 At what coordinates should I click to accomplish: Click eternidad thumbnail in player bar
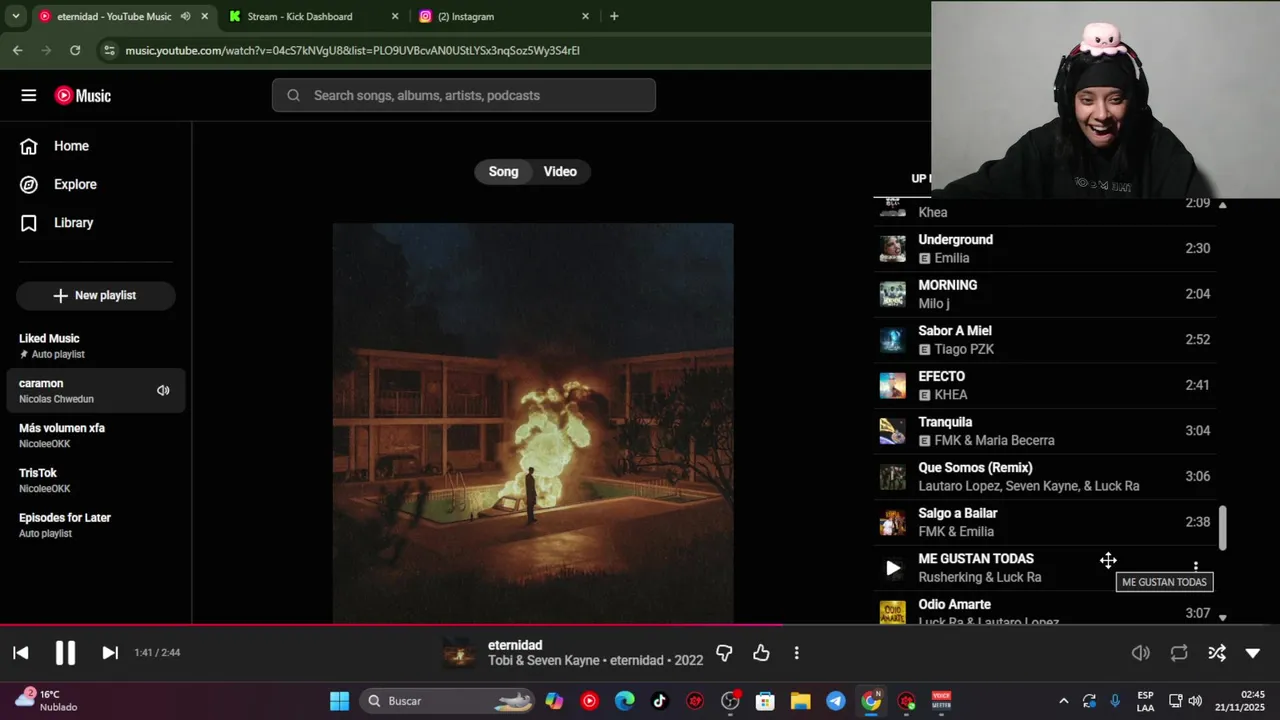[459, 653]
